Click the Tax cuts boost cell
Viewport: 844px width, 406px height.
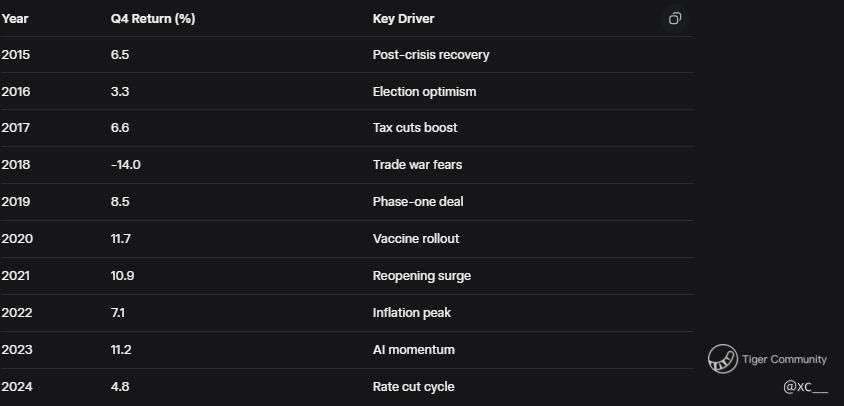(x=415, y=128)
